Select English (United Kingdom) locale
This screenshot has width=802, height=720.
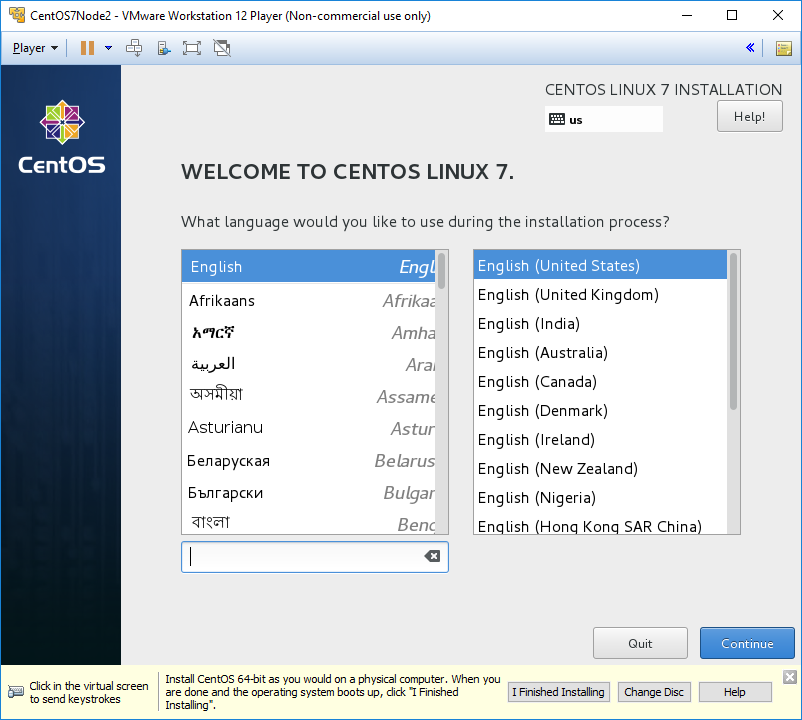pyautogui.click(x=567, y=295)
